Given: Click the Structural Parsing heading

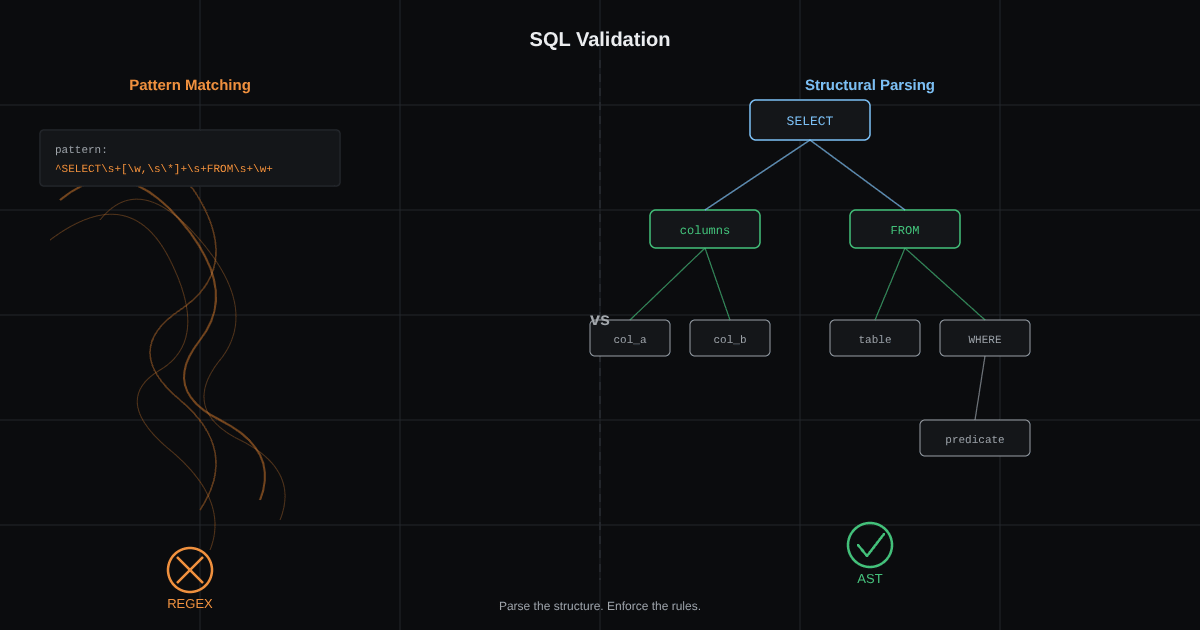Looking at the screenshot, I should pos(870,85).
